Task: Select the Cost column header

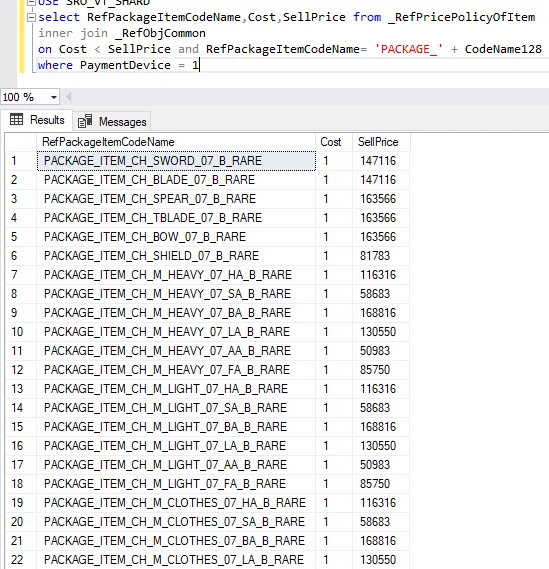Action: click(334, 142)
